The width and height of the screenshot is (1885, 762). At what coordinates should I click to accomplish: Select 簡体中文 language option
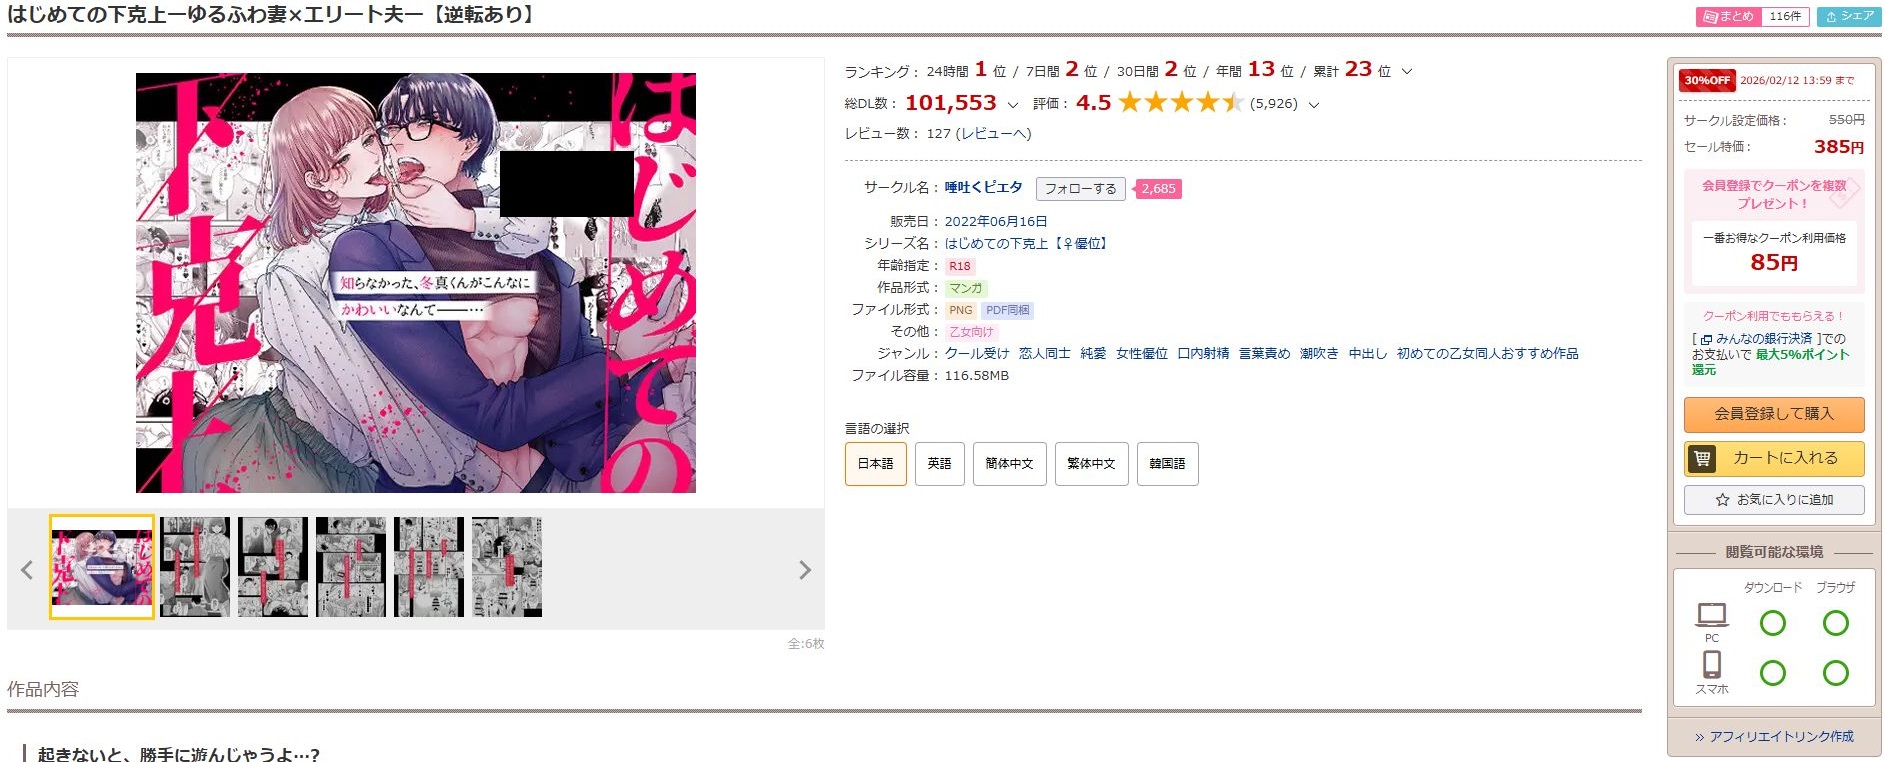(x=1009, y=464)
